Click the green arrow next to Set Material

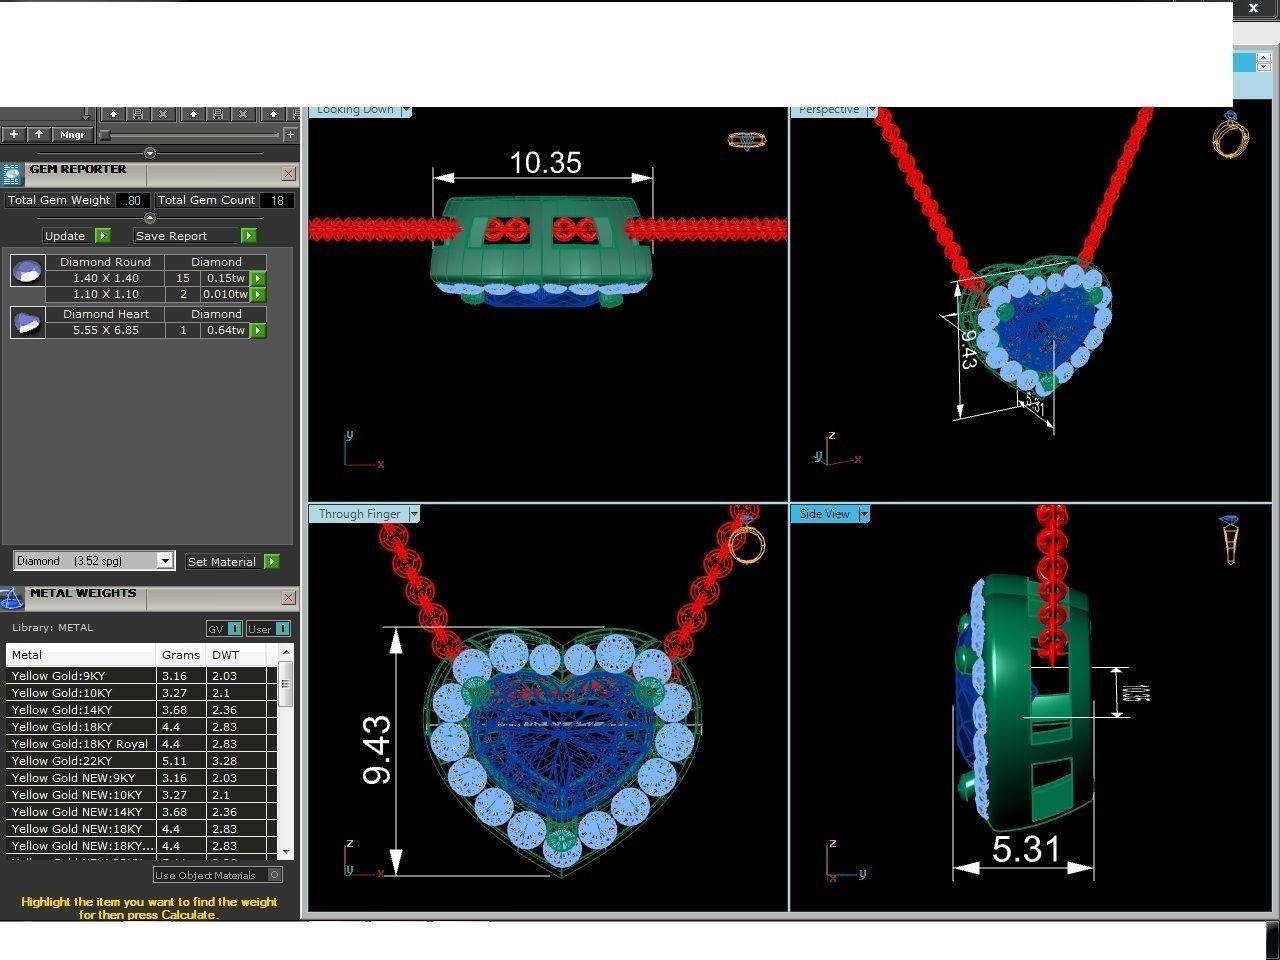pos(271,562)
